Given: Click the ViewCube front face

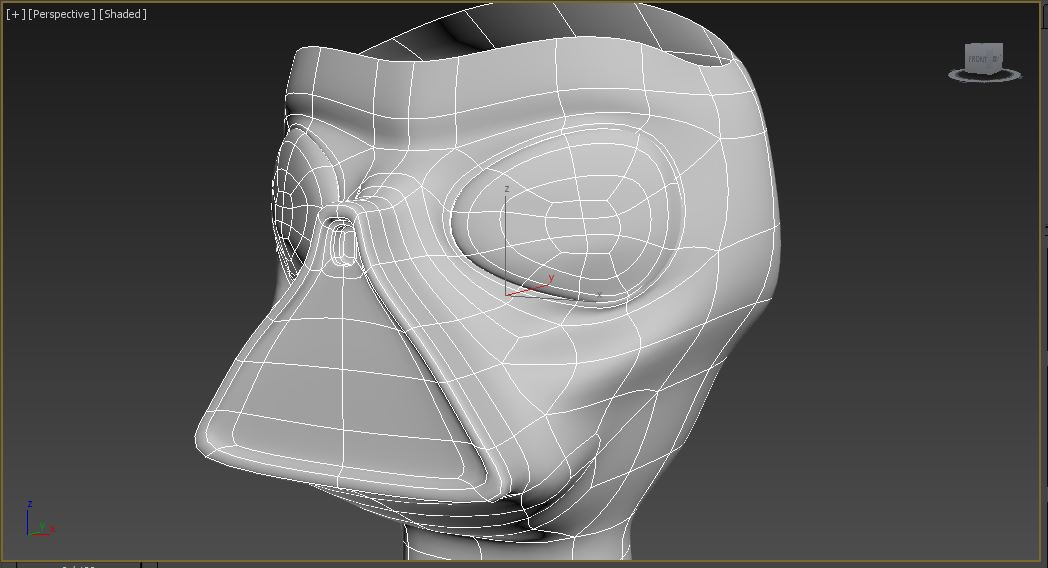Looking at the screenshot, I should [980, 58].
